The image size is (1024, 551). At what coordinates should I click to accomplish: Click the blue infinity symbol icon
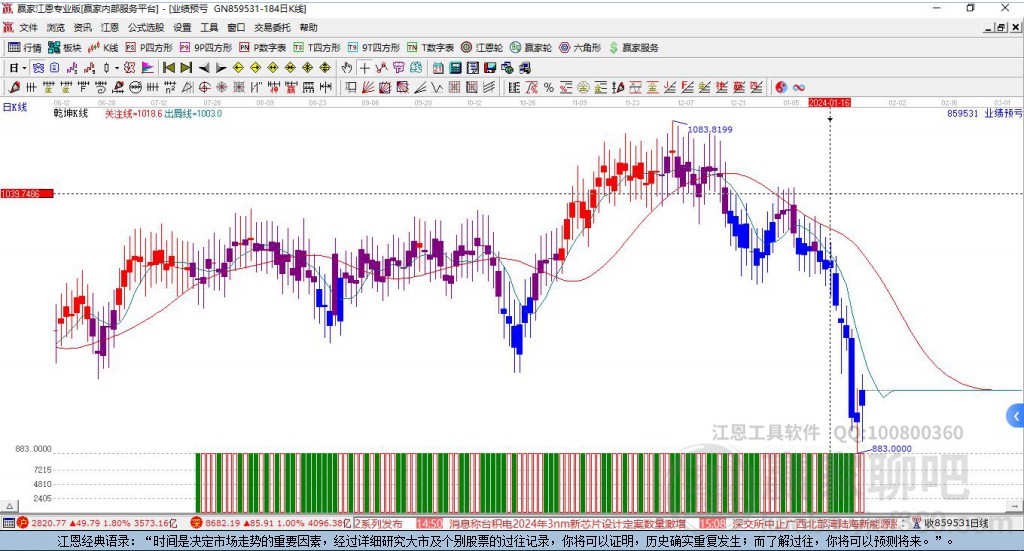(x=799, y=87)
